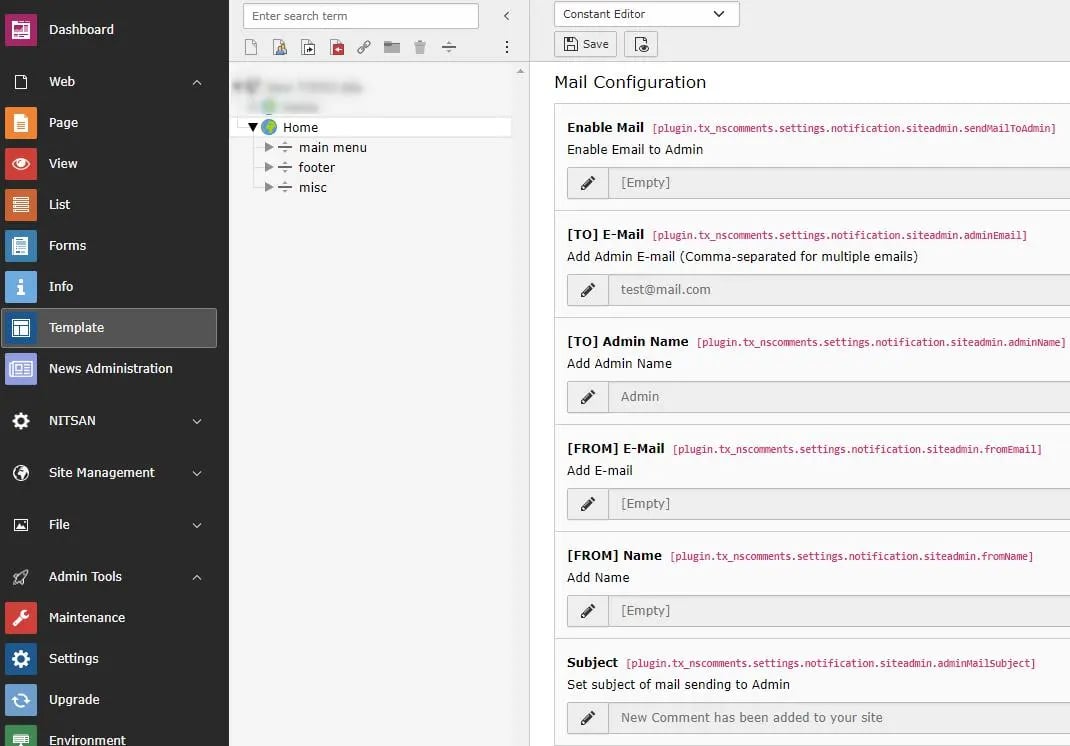This screenshot has height=746, width=1070.
Task: Collapse the Admin Tools module group
Action: point(197,577)
